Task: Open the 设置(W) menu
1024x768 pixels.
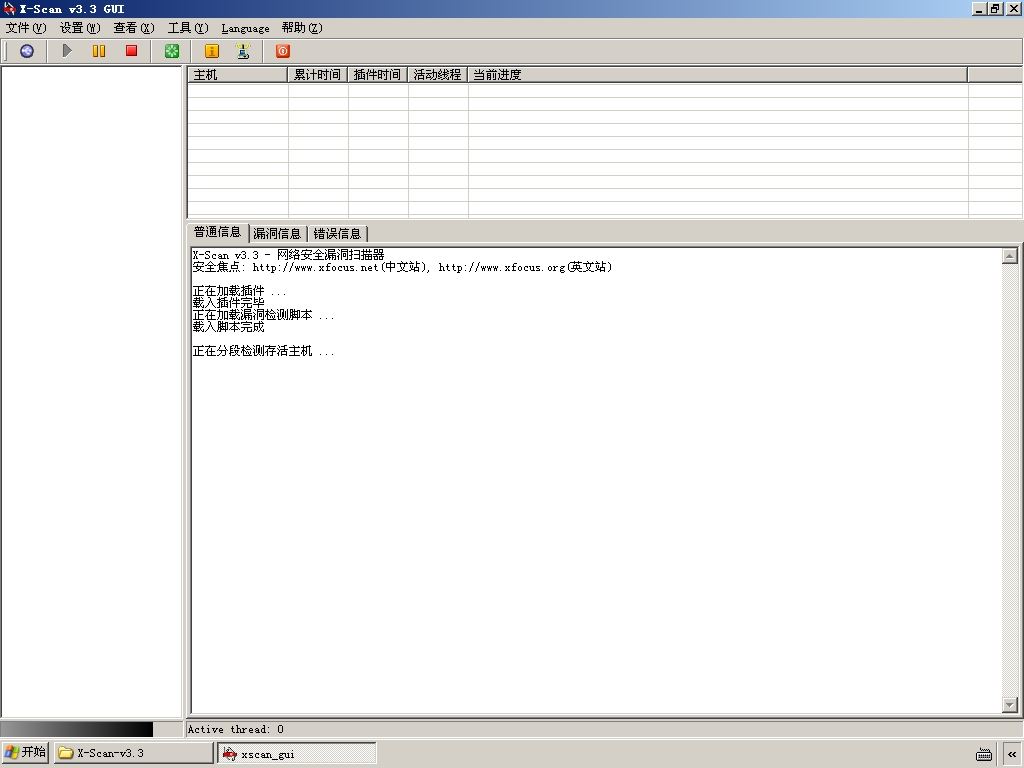Action: click(80, 28)
